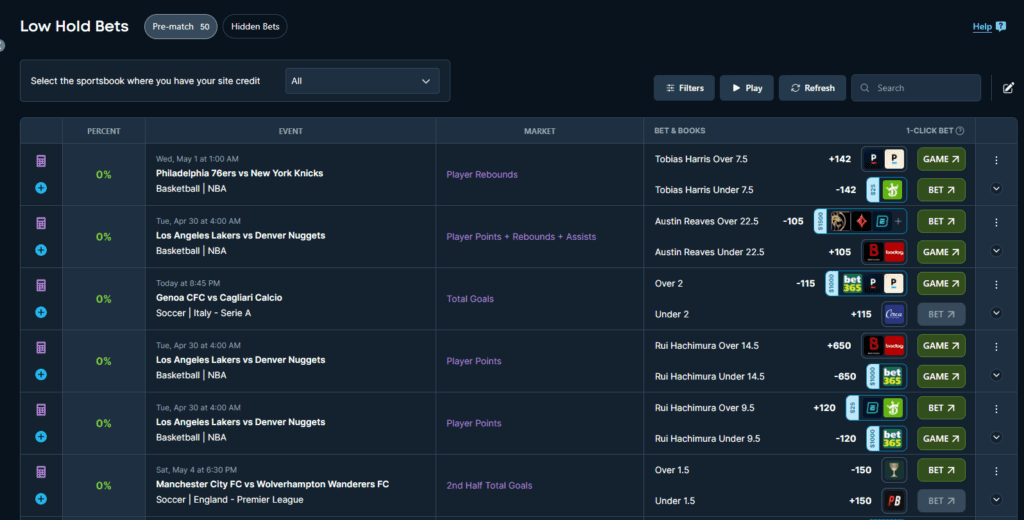
Task: Open the Filters panel
Action: pos(684,88)
